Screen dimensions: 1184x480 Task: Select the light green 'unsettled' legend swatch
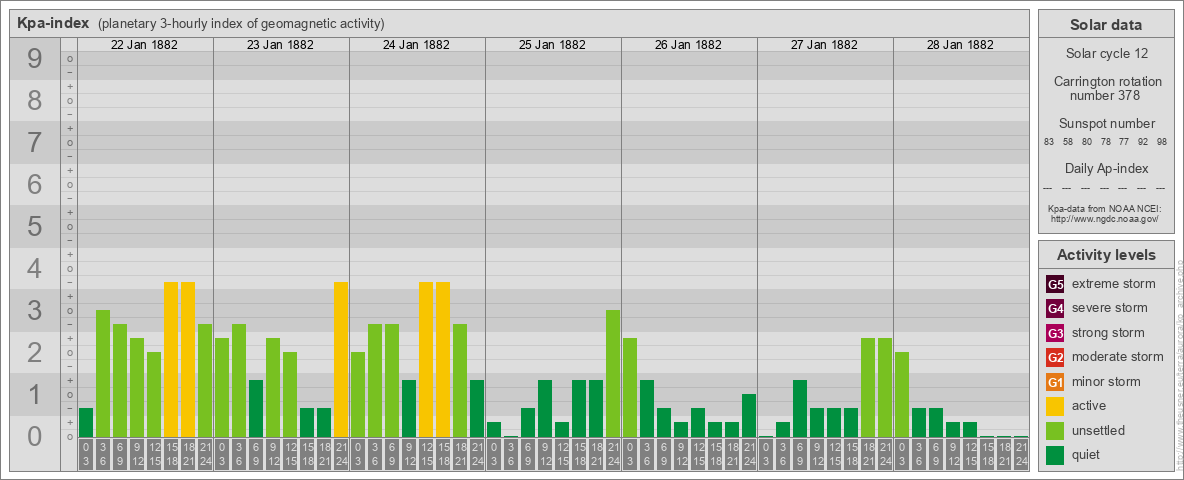[x=1055, y=430]
